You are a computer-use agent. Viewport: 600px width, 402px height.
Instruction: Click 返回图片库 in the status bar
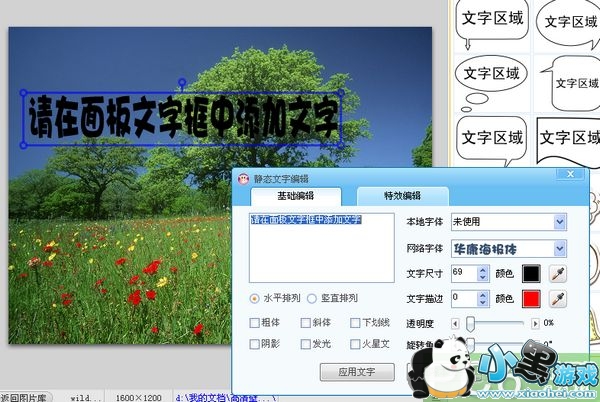pos(24,398)
